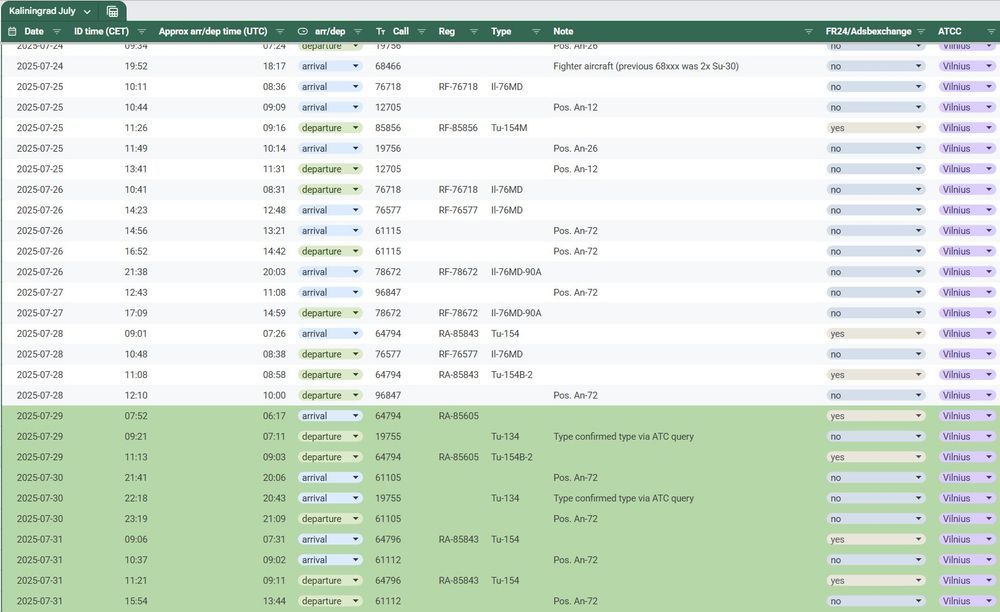Screen dimensions: 1000x612
Task: Open the Date column filter icon
Action: point(57,31)
